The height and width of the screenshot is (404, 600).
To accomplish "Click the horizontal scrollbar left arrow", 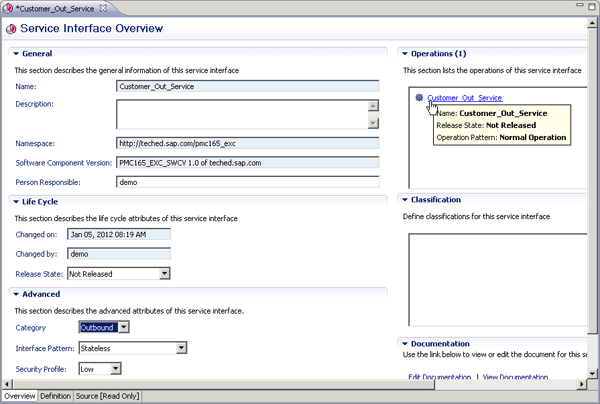I will pyautogui.click(x=7, y=383).
